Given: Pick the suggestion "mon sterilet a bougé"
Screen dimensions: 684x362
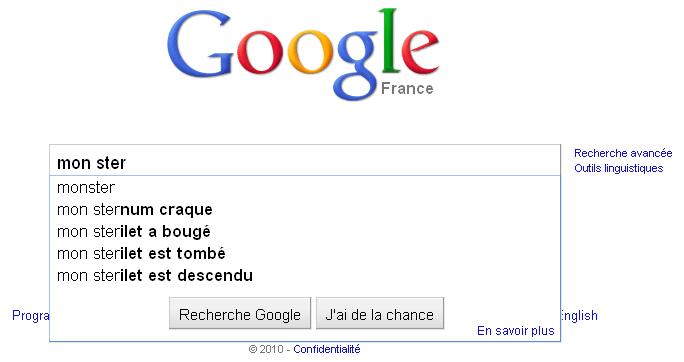Looking at the screenshot, I should coord(305,232).
